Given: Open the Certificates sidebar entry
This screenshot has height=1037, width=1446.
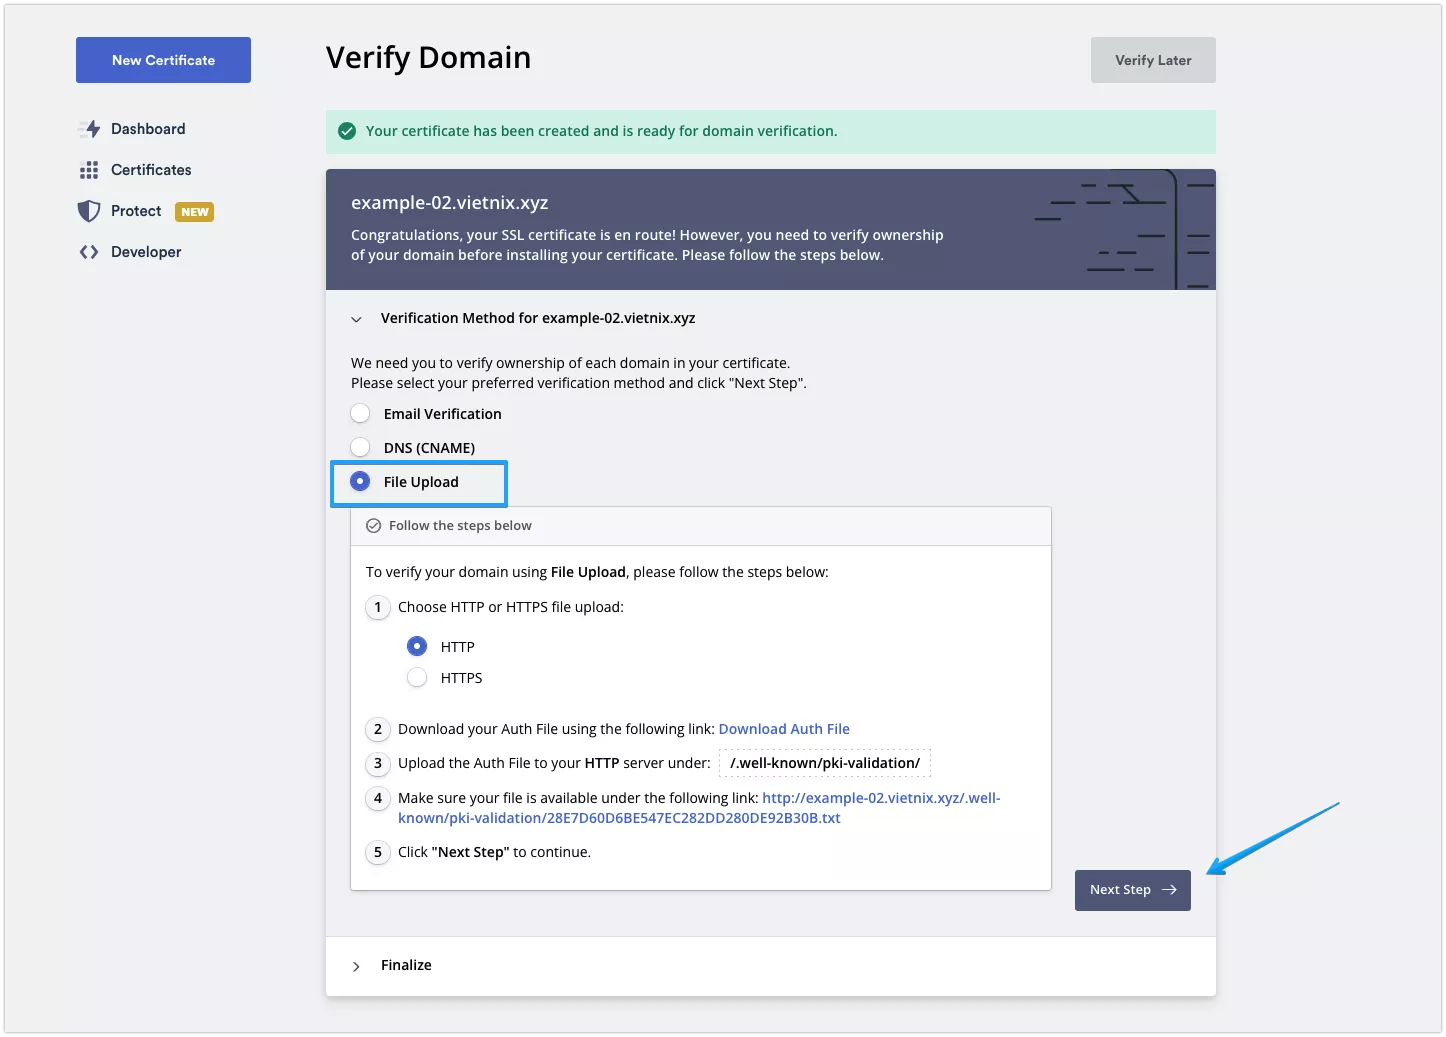Looking at the screenshot, I should click(x=150, y=170).
